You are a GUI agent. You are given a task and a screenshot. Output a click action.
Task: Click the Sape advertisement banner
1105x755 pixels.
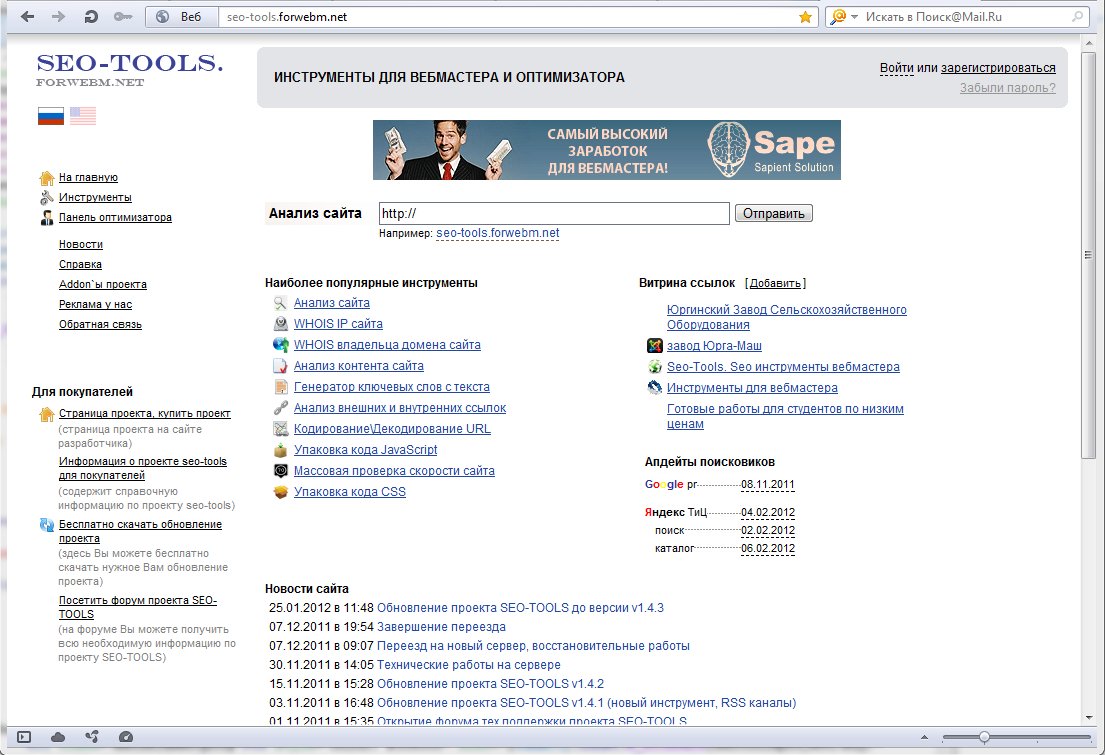[606, 150]
